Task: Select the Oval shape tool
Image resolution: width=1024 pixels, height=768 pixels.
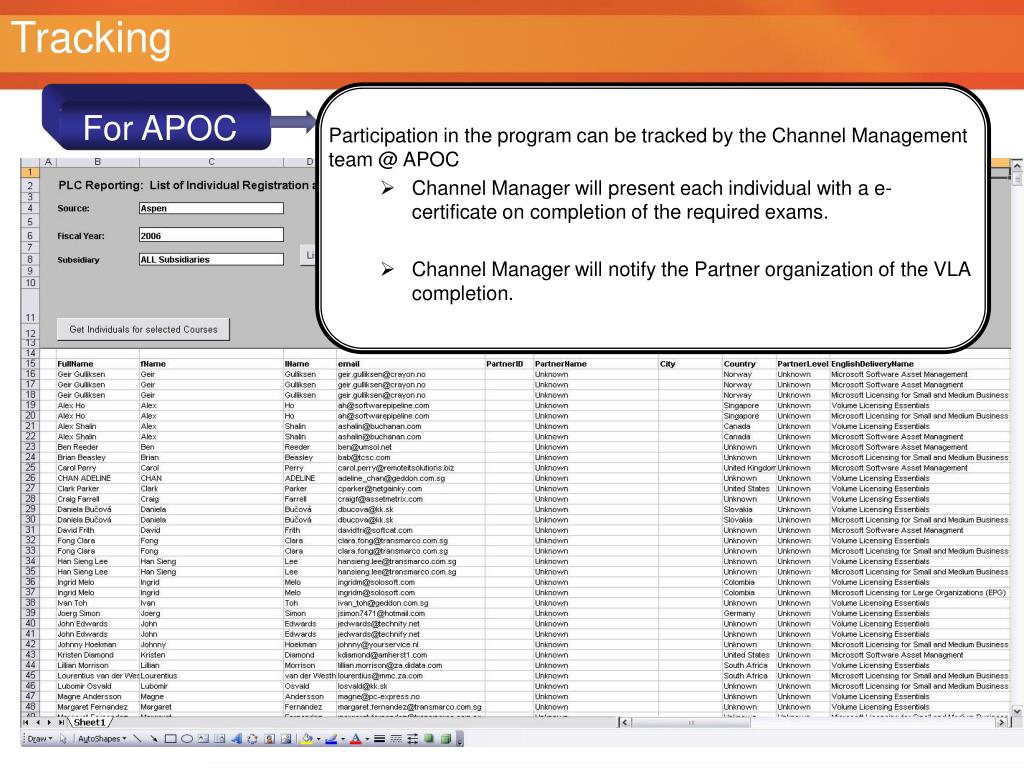Action: [187, 739]
